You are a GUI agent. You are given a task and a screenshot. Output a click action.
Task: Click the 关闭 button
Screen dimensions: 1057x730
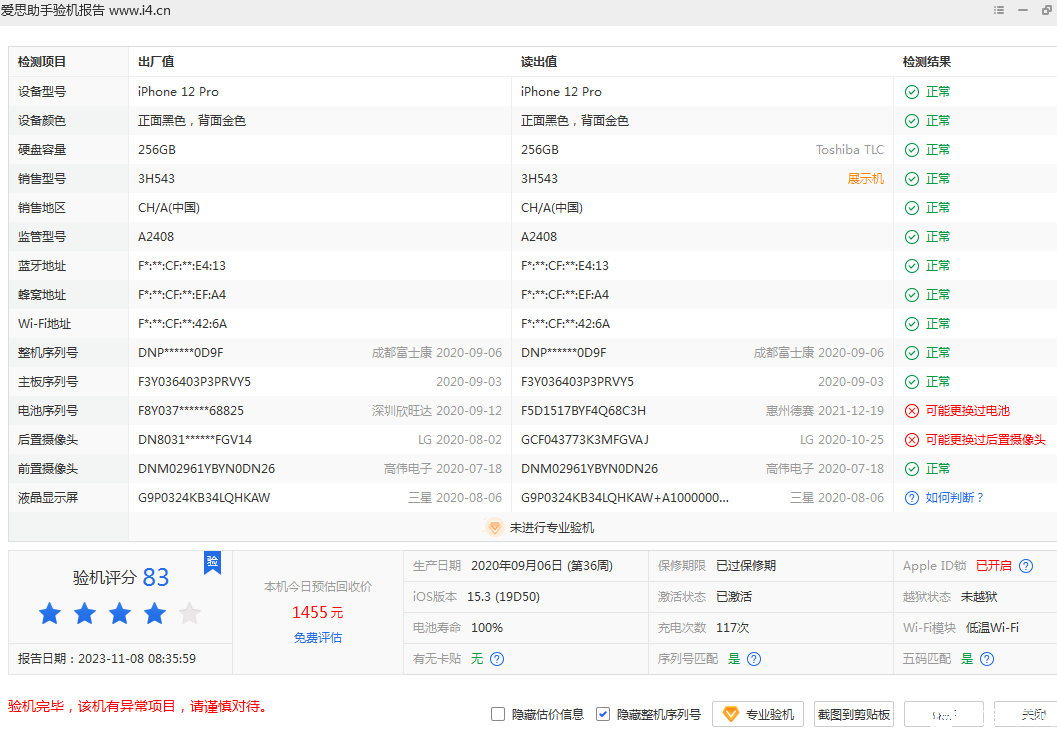tap(1025, 714)
